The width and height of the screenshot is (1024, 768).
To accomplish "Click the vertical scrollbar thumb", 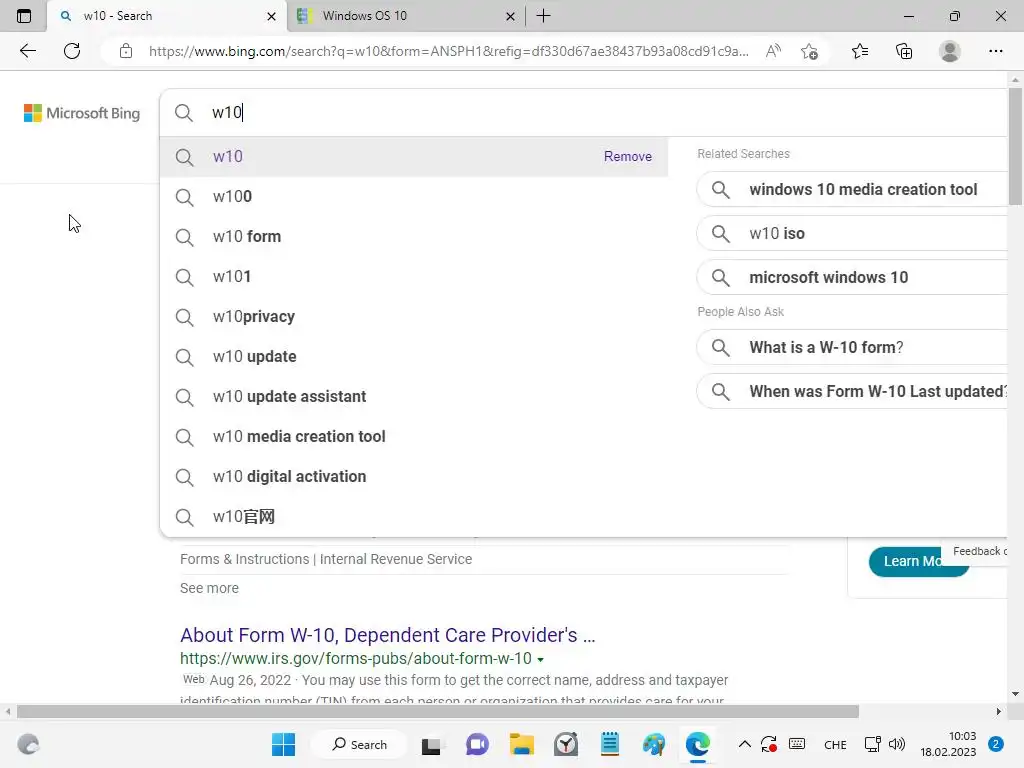I will (x=1014, y=145).
